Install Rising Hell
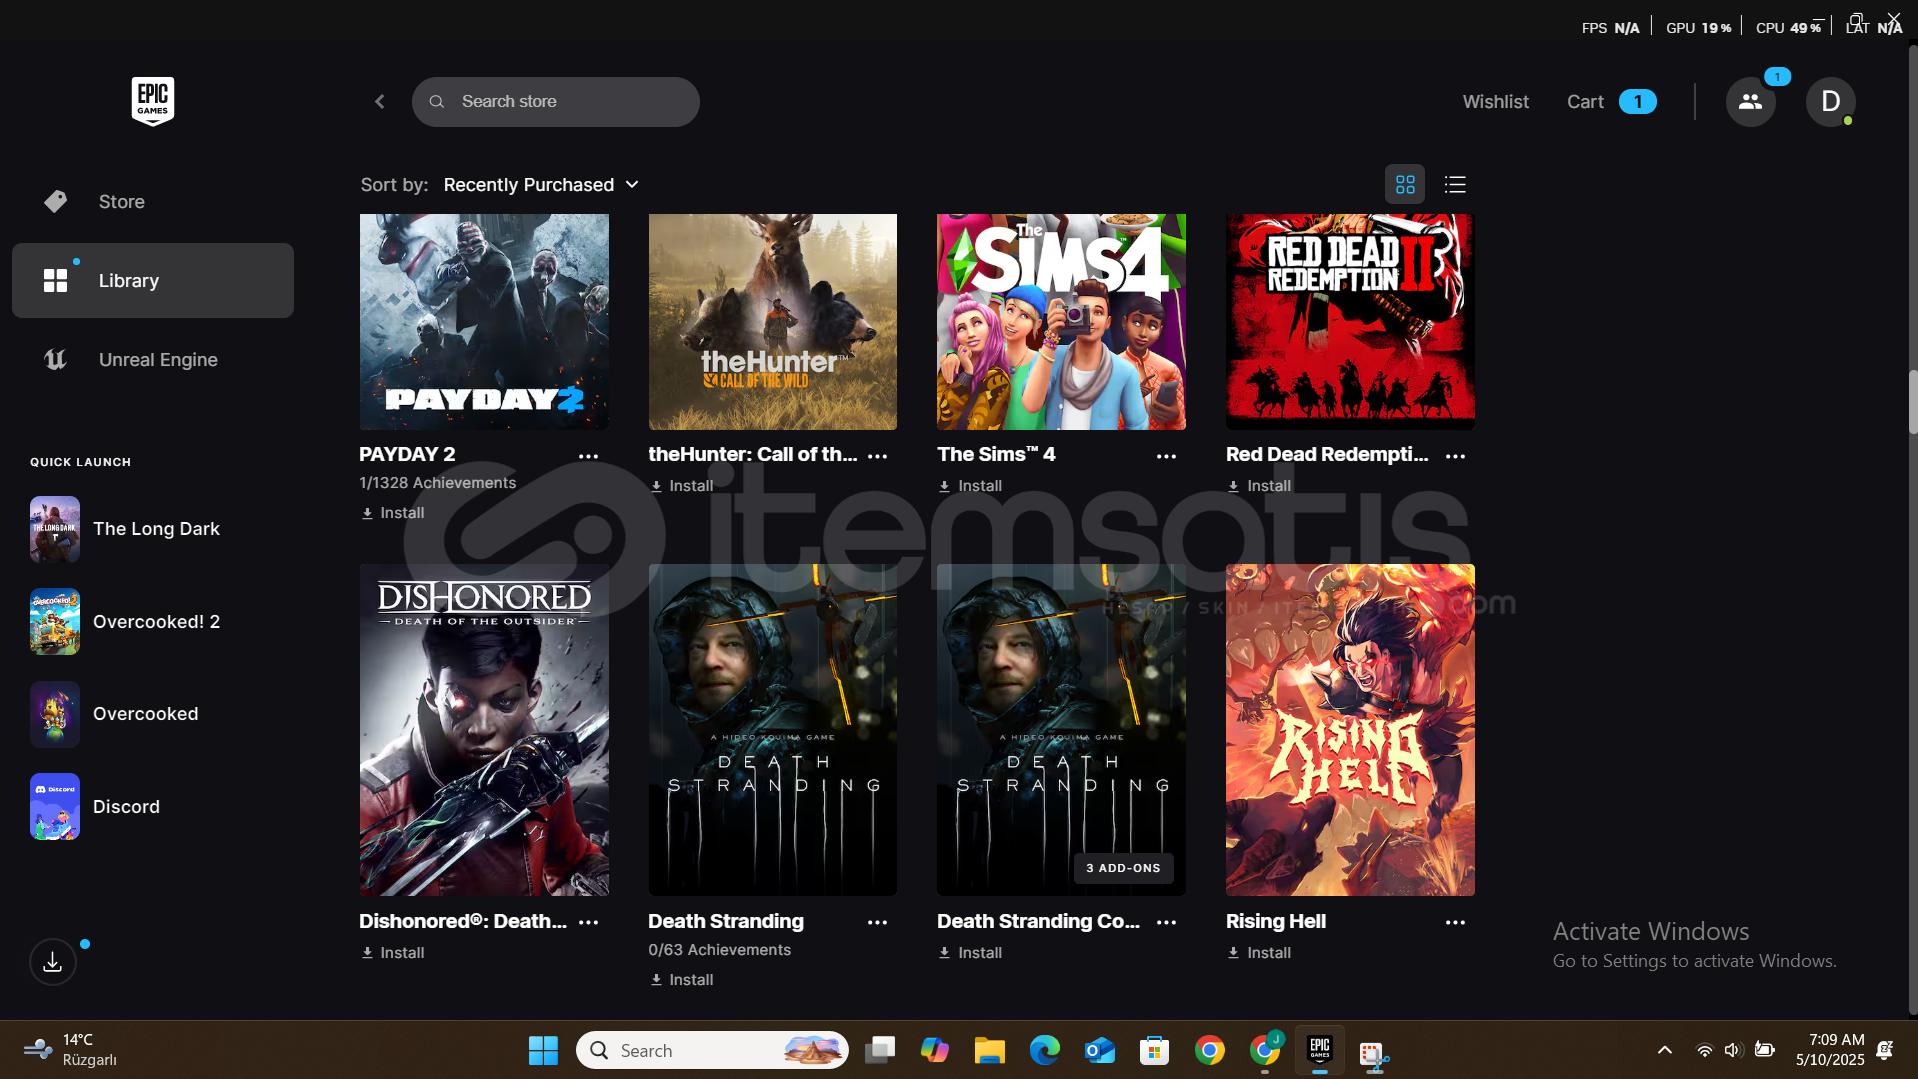 click(x=1260, y=953)
